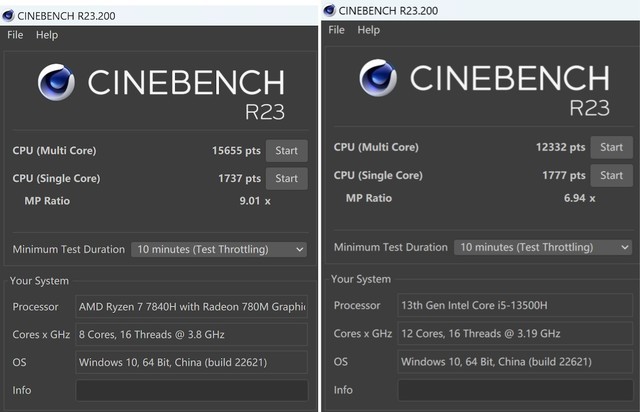640x412 pixels.
Task: Open Help menu in right Cinebench window
Action: [369, 30]
